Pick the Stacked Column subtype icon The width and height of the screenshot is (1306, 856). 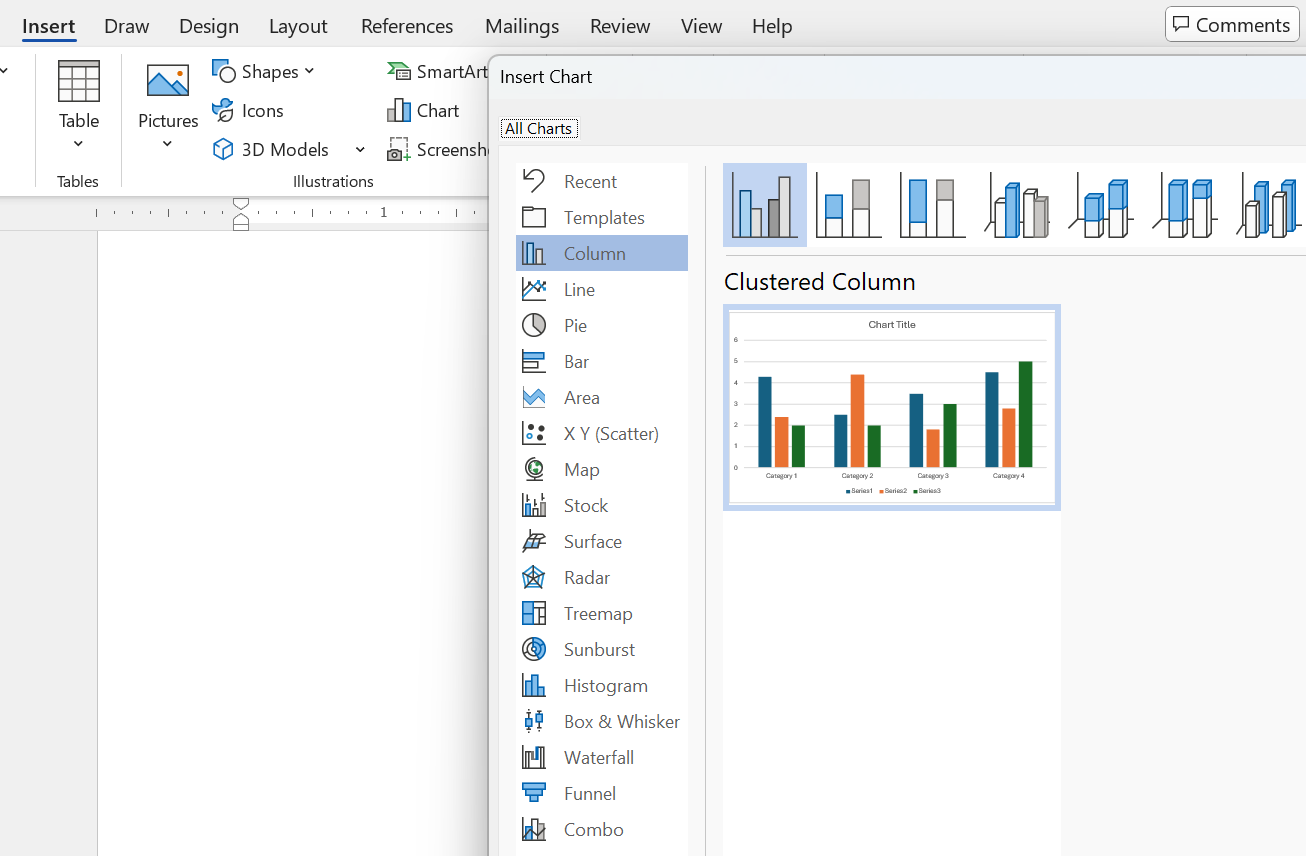[849, 205]
